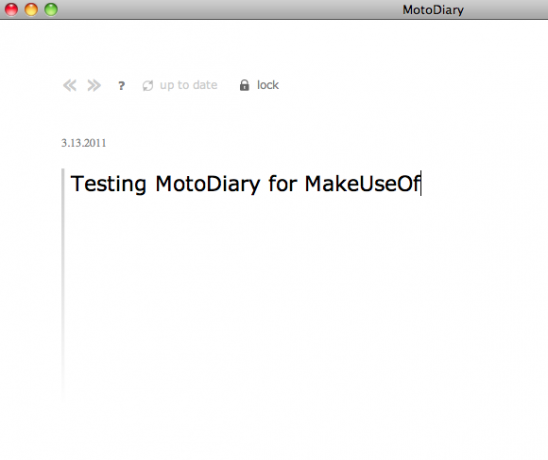Click the "lock" text label
The image size is (548, 460).
(268, 85)
